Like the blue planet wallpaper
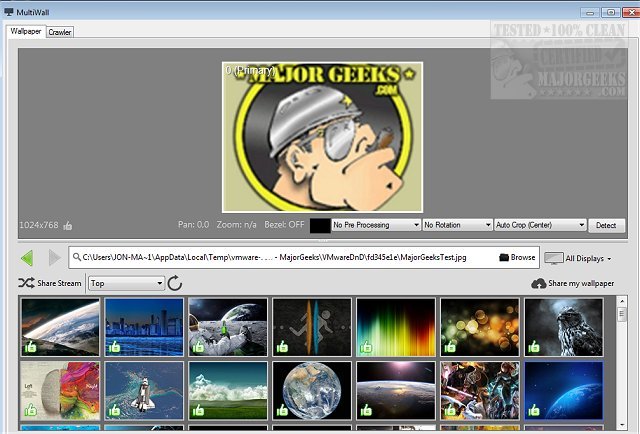The width and height of the screenshot is (640, 434). click(534, 410)
